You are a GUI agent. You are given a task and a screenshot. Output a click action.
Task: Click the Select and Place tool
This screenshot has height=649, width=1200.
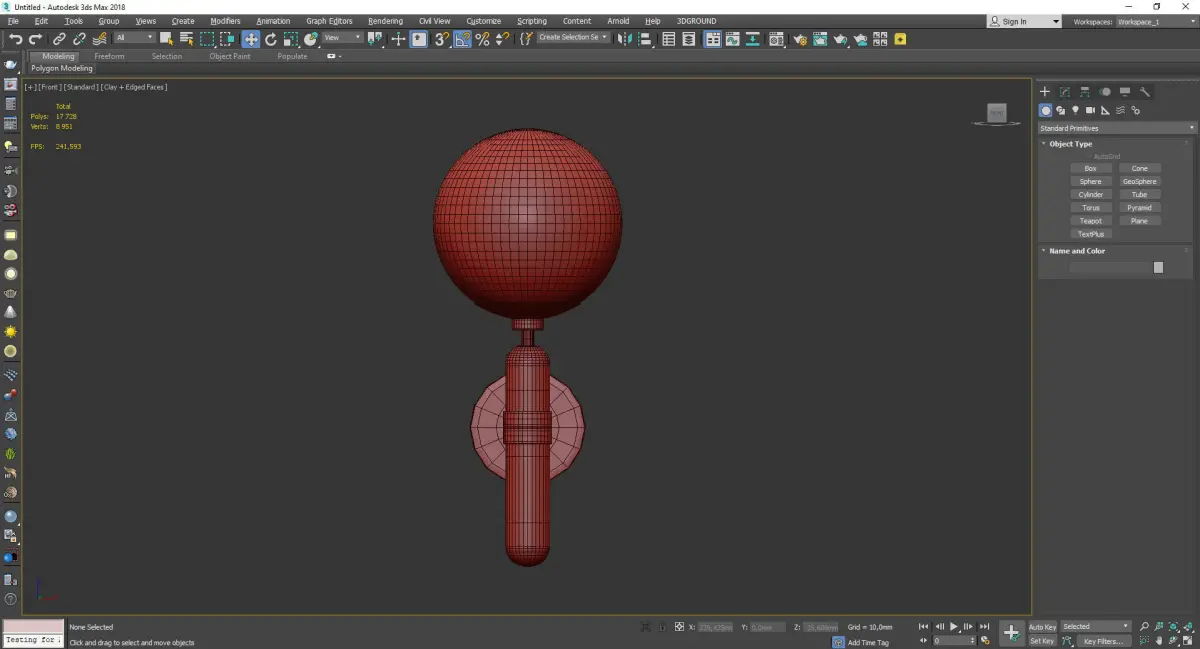(x=311, y=39)
